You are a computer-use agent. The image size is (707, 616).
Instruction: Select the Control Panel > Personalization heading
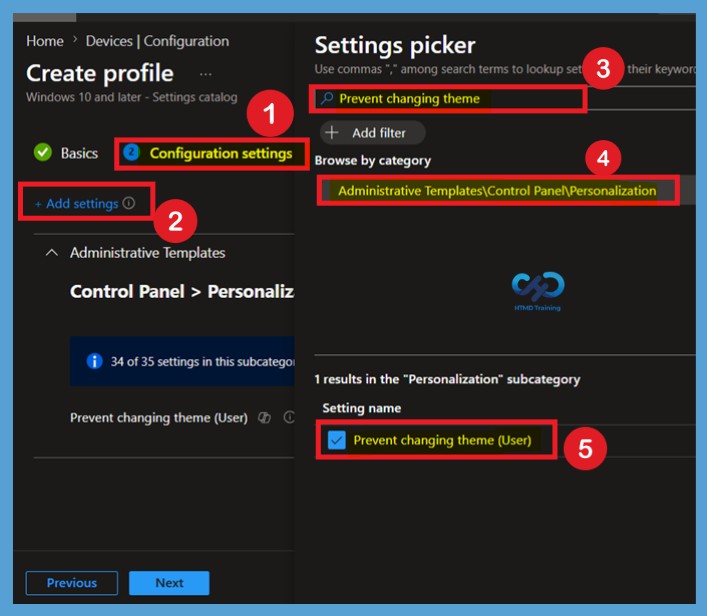(x=182, y=291)
